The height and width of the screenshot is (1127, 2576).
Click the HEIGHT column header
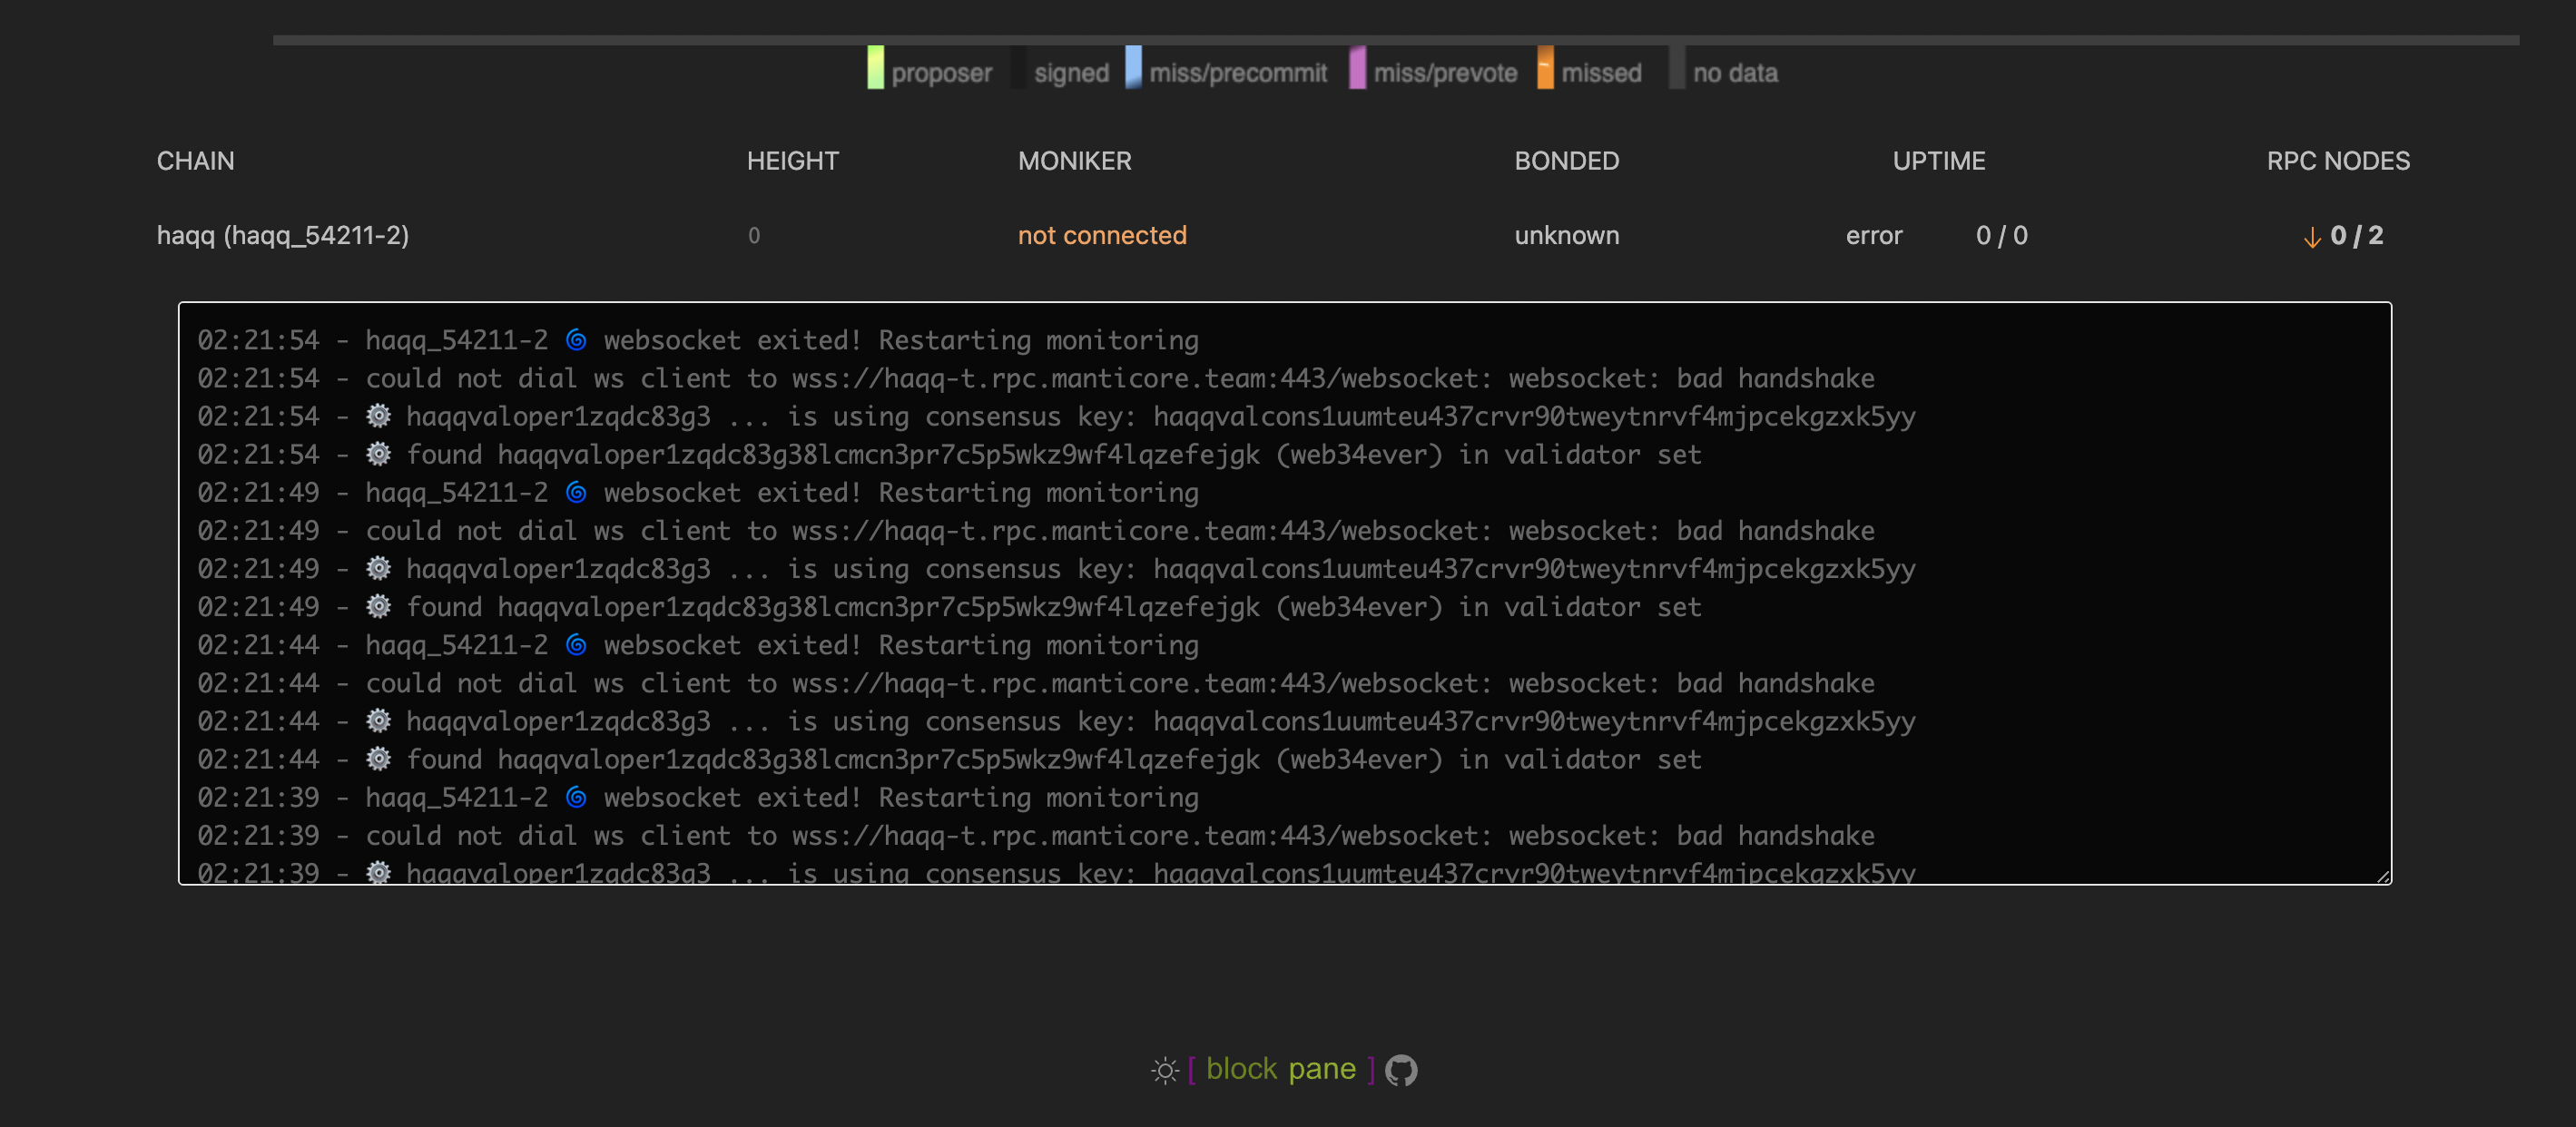point(792,160)
